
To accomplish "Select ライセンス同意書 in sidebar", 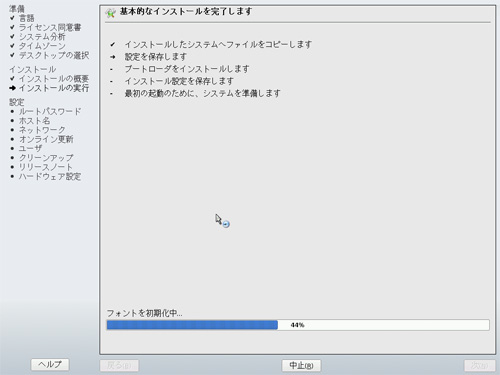I will coord(50,27).
